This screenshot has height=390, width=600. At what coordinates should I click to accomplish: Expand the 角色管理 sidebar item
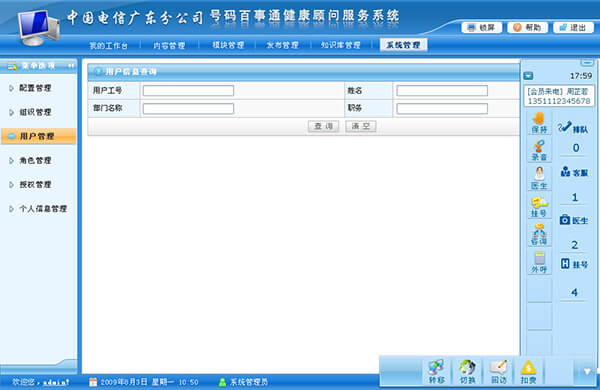35,160
